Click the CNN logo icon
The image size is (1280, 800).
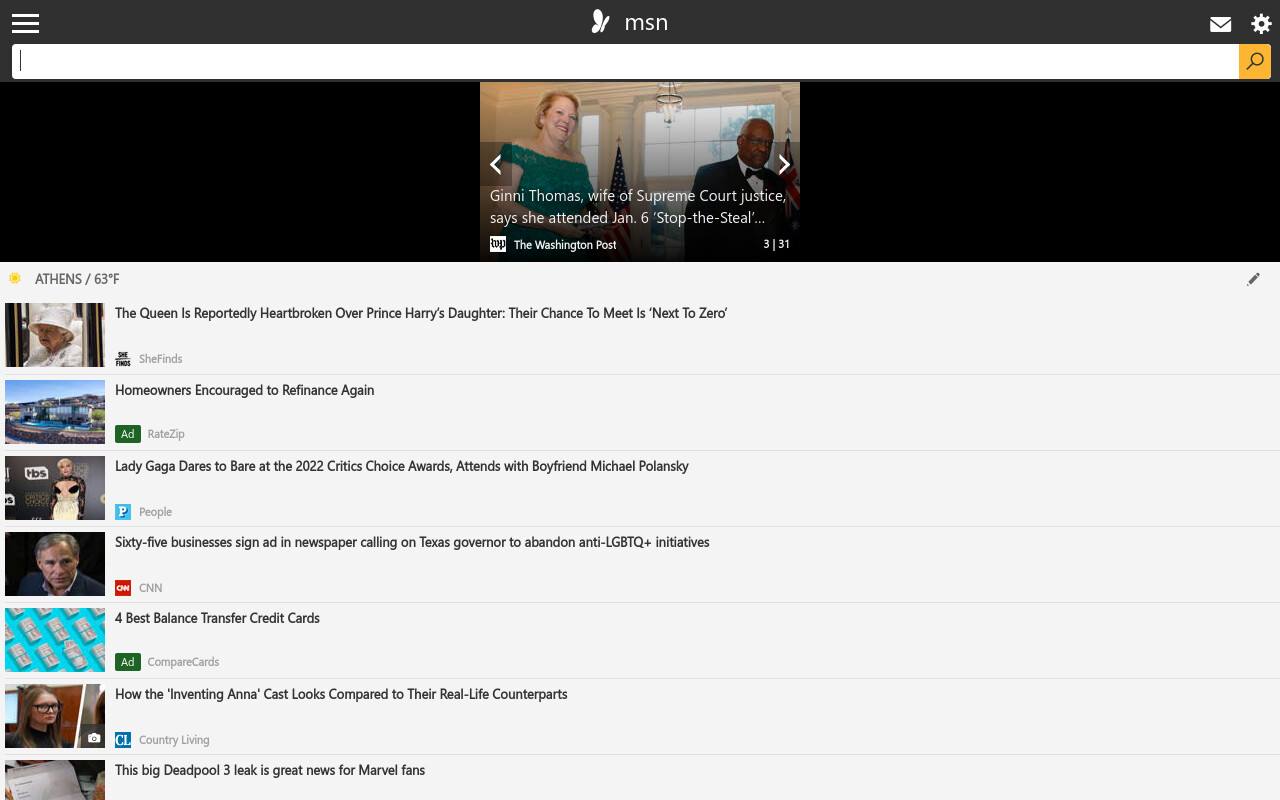tap(123, 587)
